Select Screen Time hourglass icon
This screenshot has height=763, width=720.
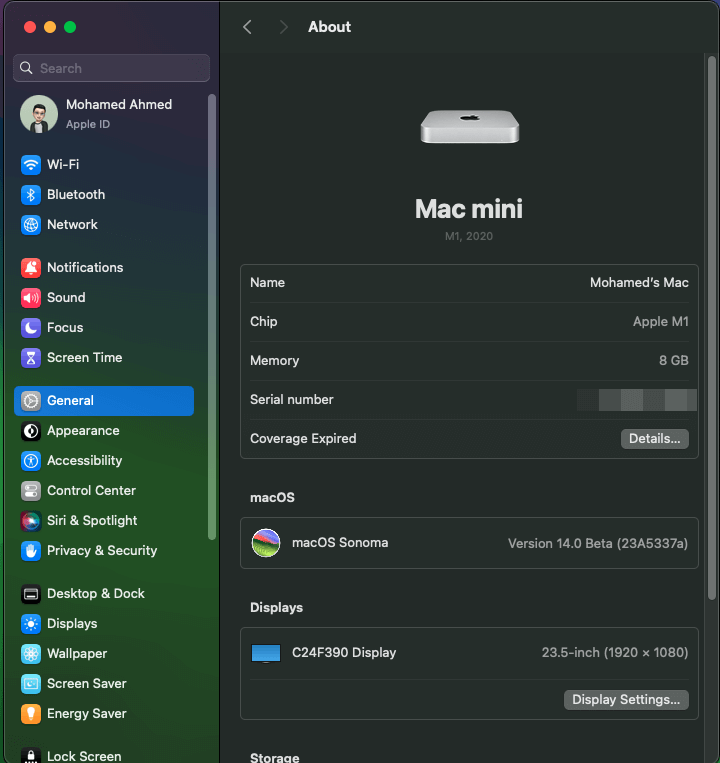[31, 358]
